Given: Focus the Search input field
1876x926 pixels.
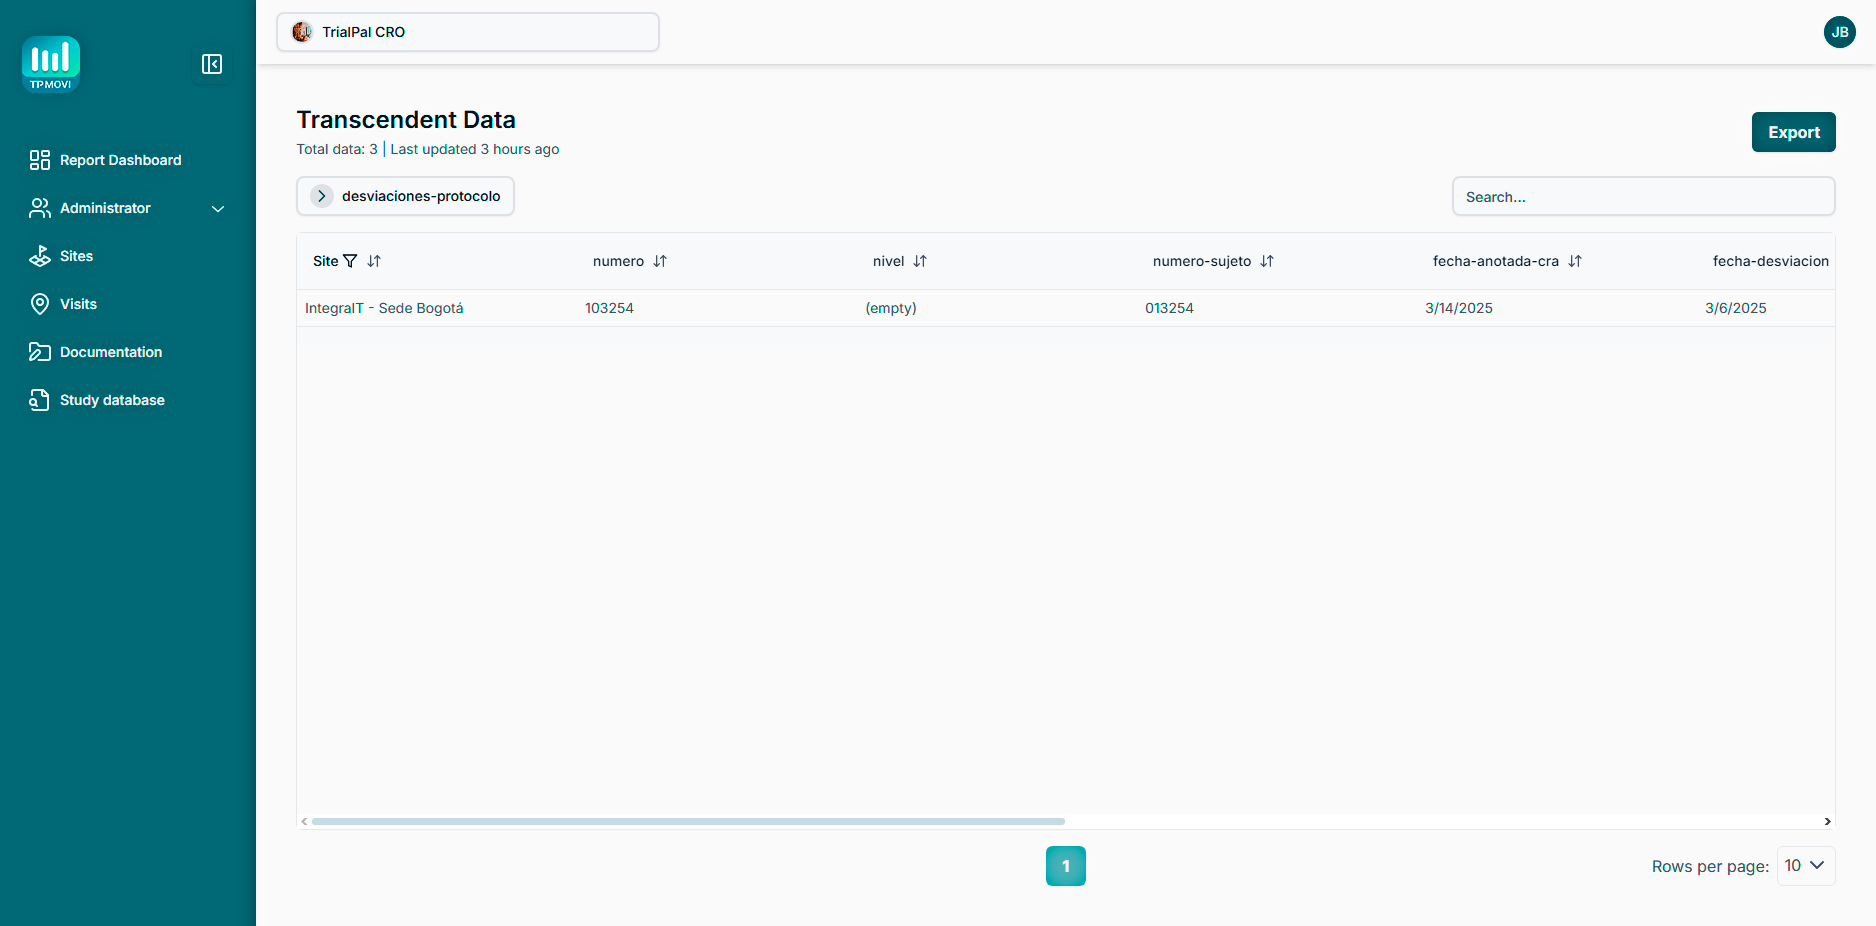Looking at the screenshot, I should click(x=1642, y=197).
